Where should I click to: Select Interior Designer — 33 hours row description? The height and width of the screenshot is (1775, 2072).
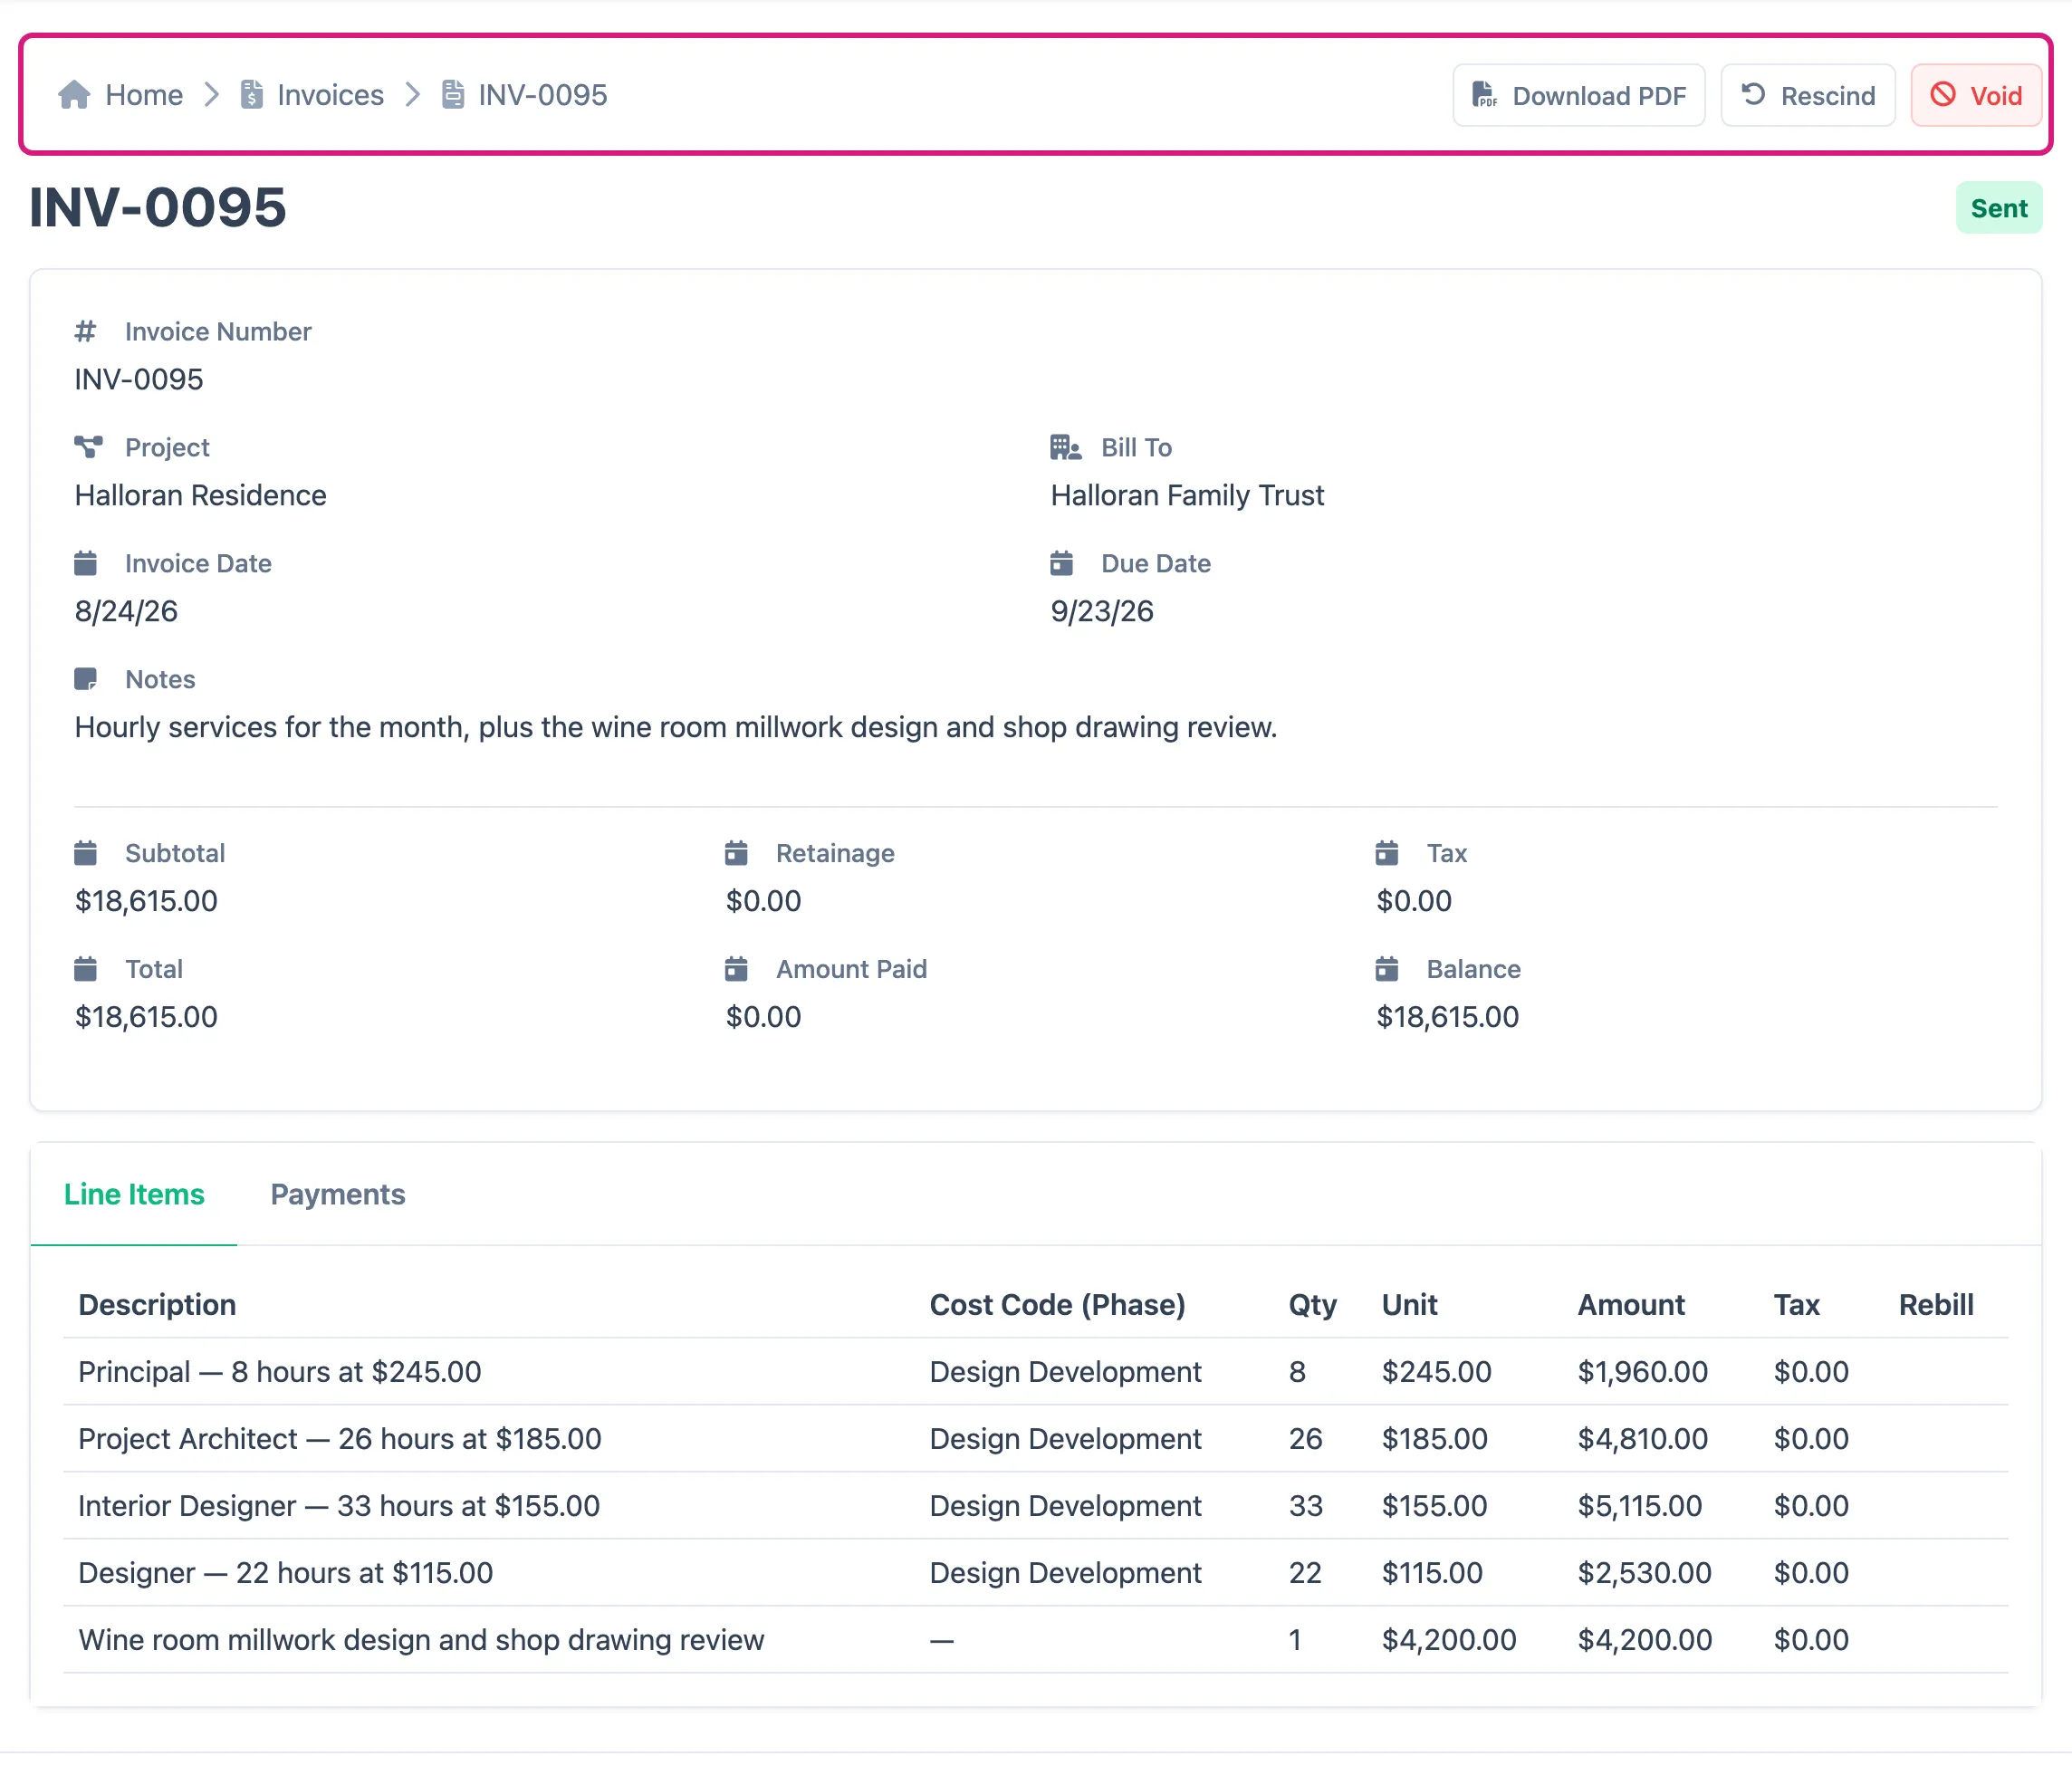pos(339,1506)
